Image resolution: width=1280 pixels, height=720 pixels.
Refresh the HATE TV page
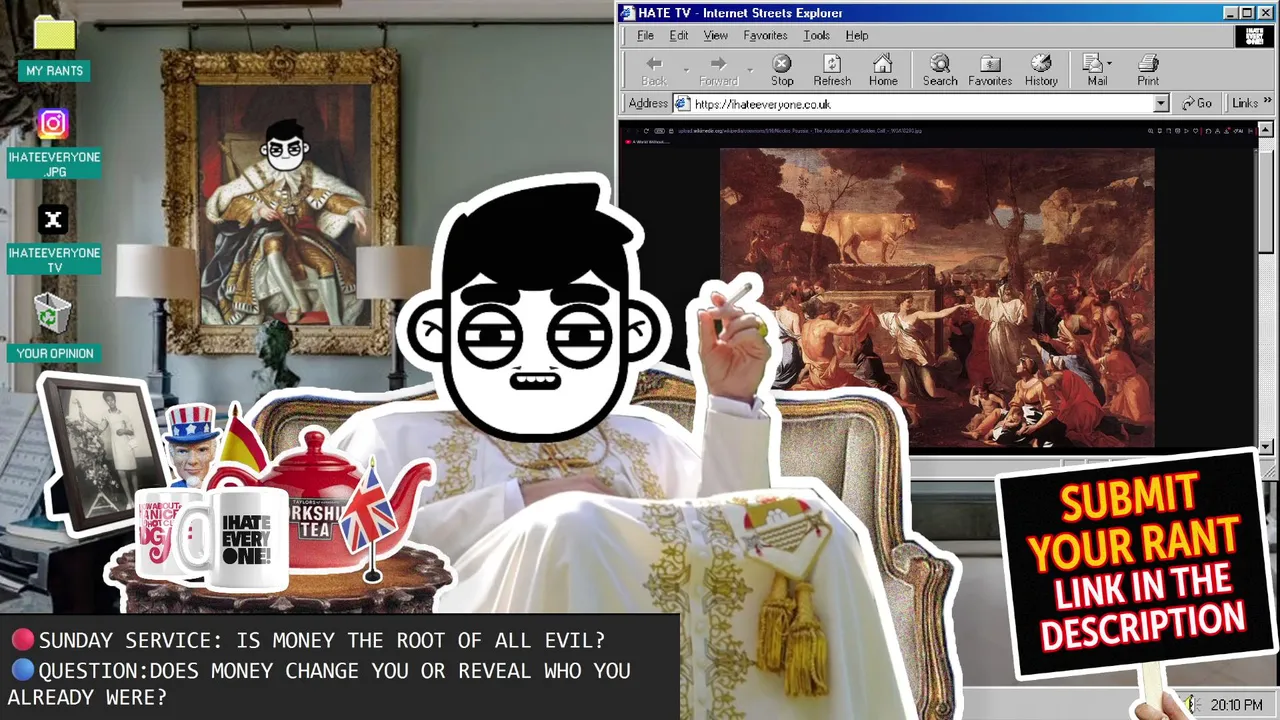coord(832,71)
